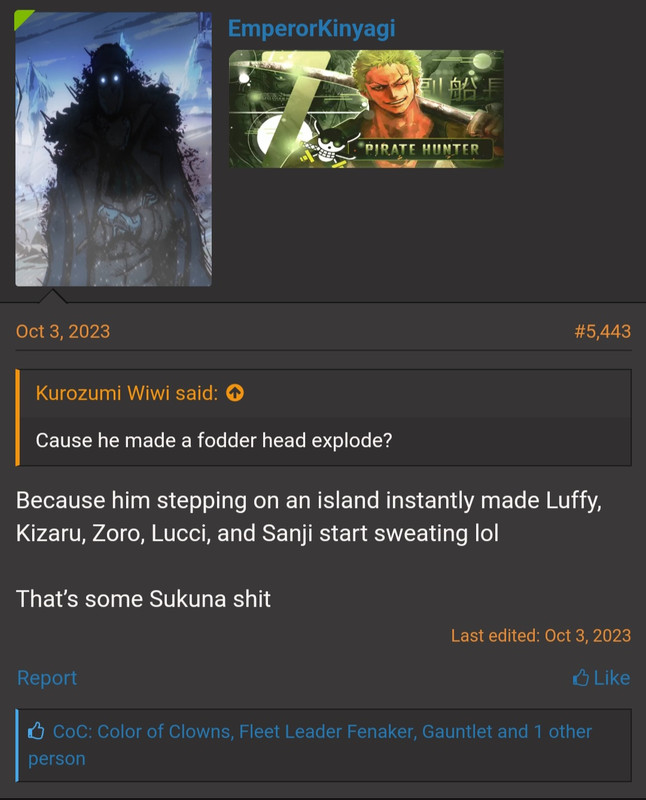The width and height of the screenshot is (646, 800).
Task: Open Fleet Leader Fenaker's profile
Action: [x=326, y=731]
